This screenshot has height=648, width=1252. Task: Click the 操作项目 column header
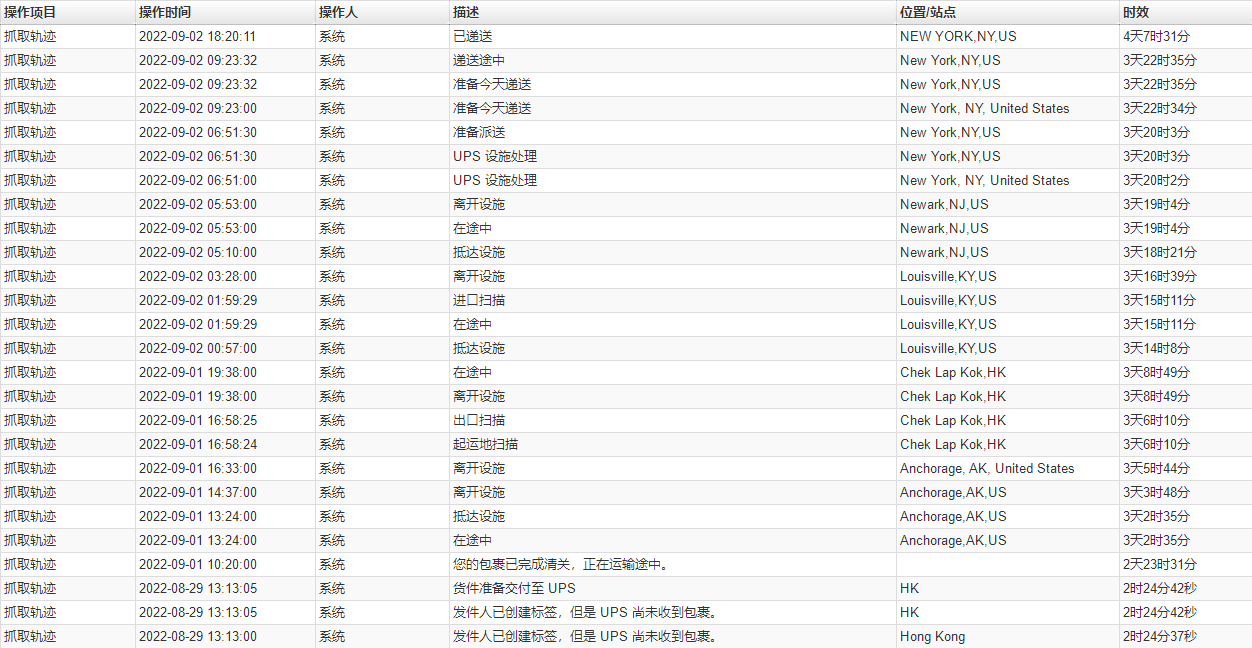30,12
